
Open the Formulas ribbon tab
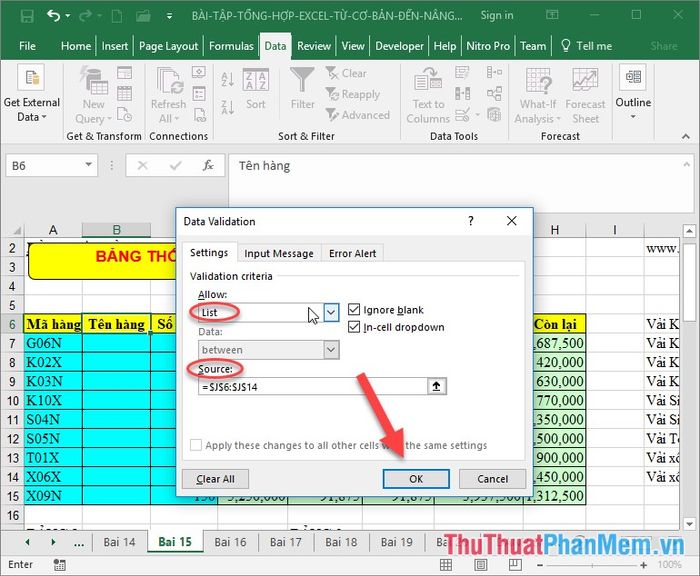pos(231,46)
